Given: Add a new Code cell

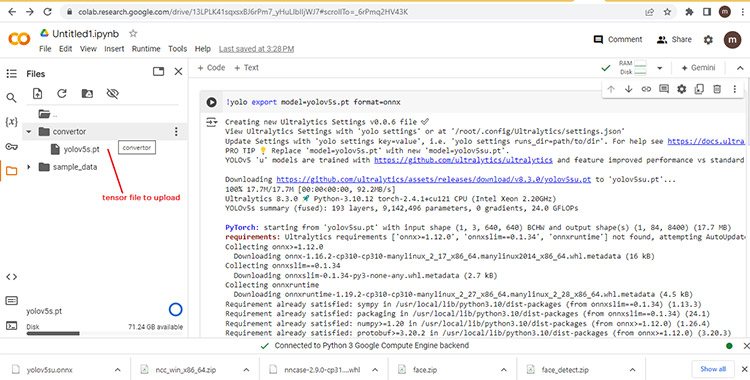Looking at the screenshot, I should [211, 68].
